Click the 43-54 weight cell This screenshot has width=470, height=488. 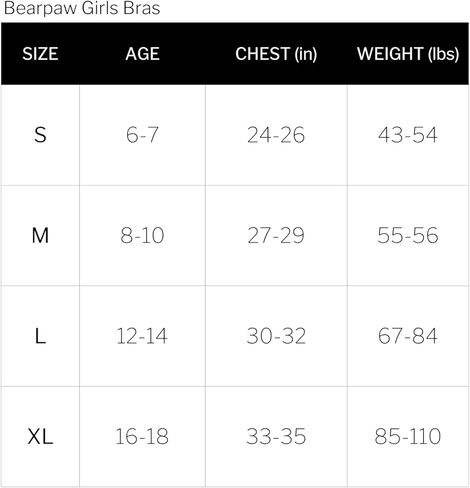click(408, 135)
